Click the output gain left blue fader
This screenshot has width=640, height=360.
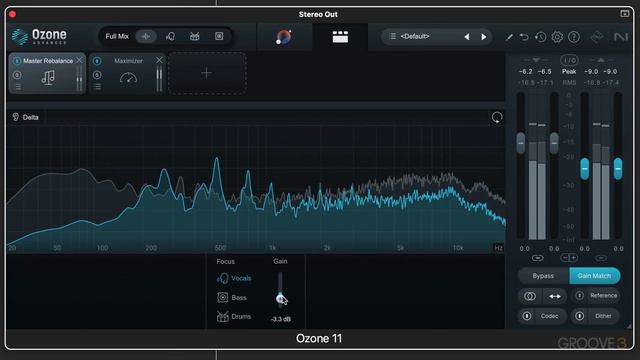click(584, 169)
